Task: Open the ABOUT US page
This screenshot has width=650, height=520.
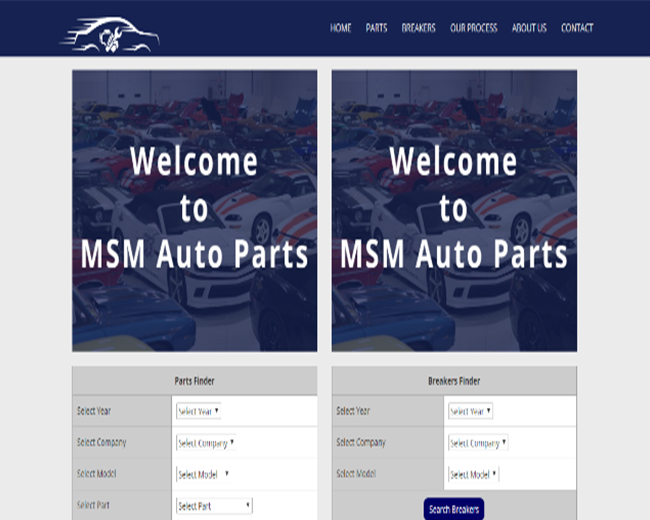Action: tap(529, 28)
